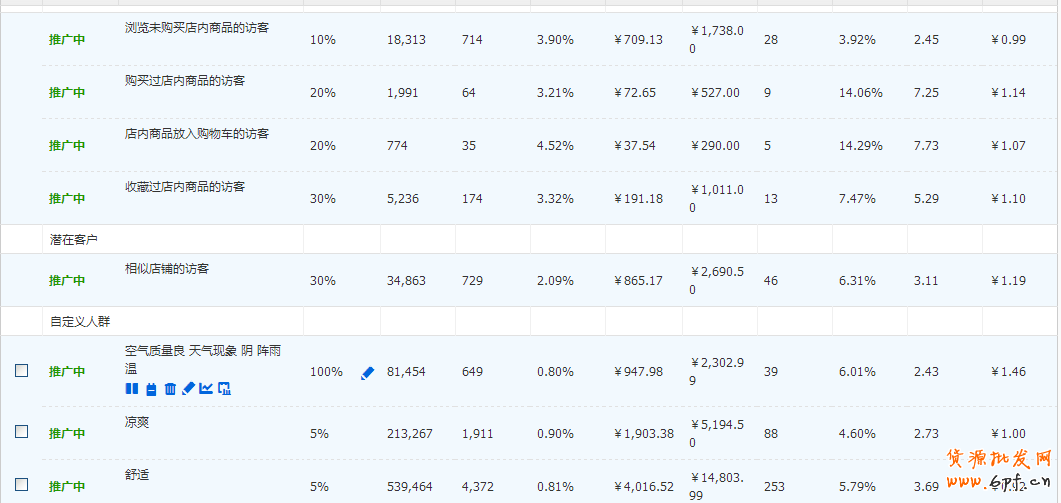Select the 舒适 row checkbox
Screen dimensions: 1061x503
click(22, 485)
